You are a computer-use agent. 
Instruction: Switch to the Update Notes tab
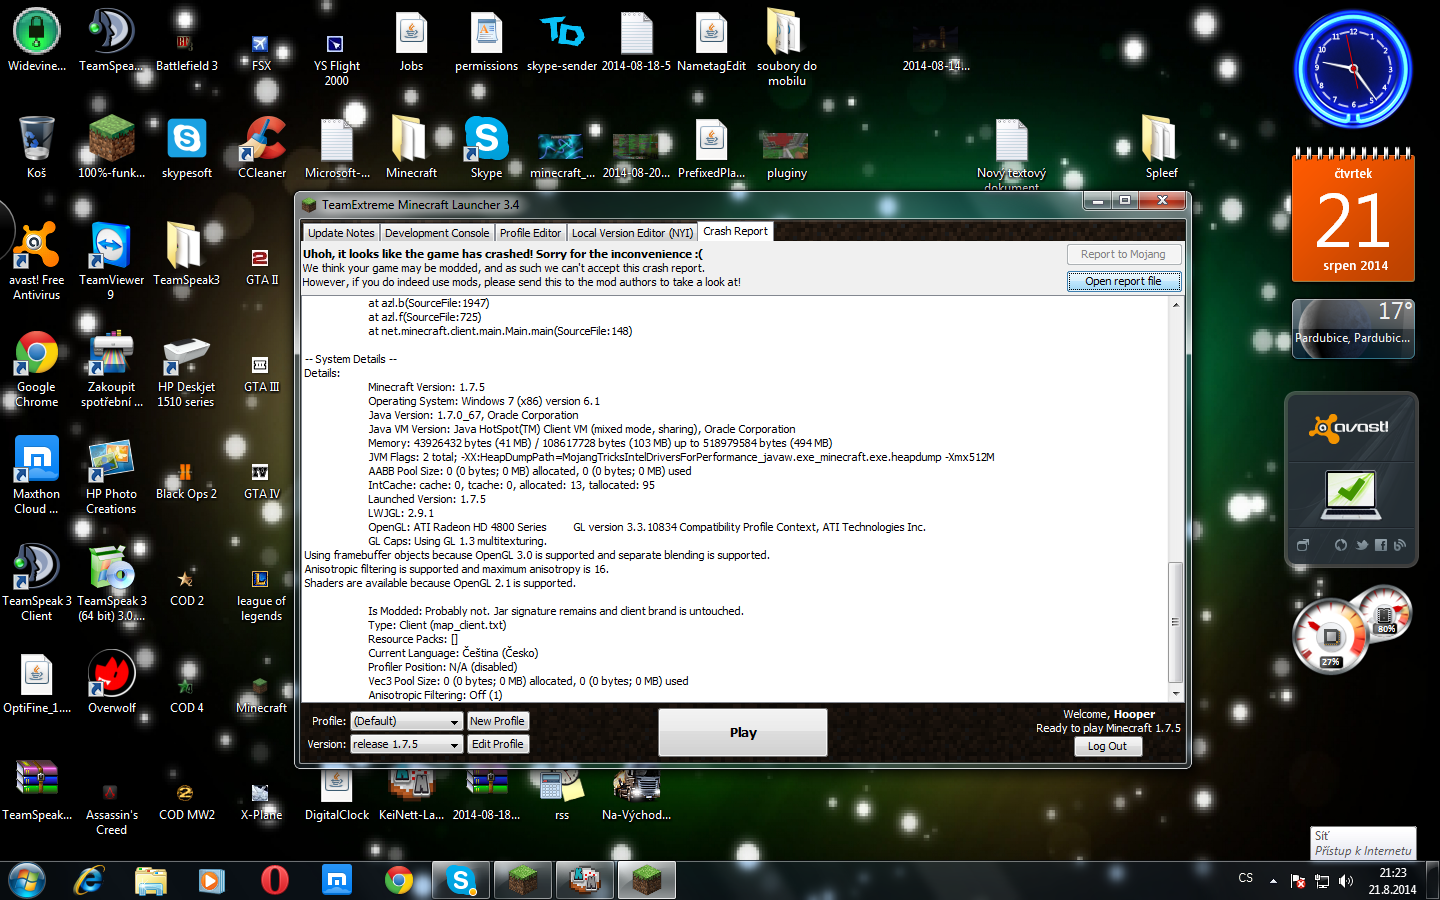click(341, 233)
